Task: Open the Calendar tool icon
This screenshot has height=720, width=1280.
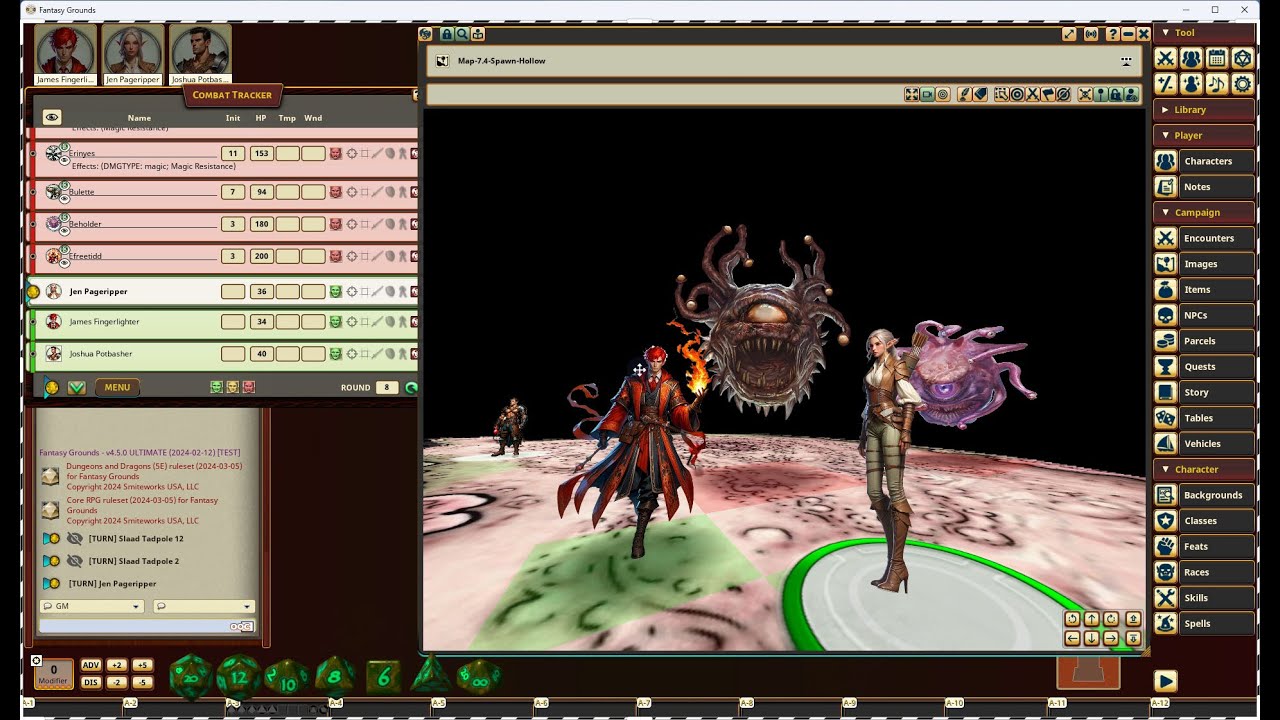Action: point(1217,58)
